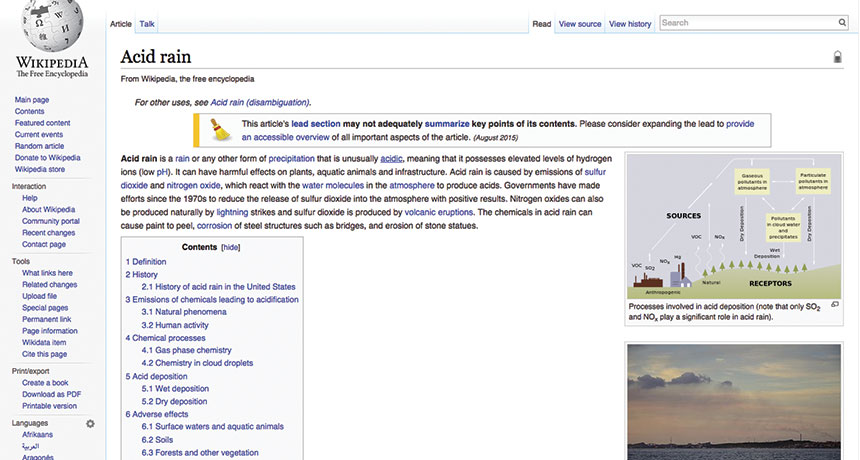Screen dimensions: 860x460
Task: Open the Printable version
Action: (x=49, y=406)
